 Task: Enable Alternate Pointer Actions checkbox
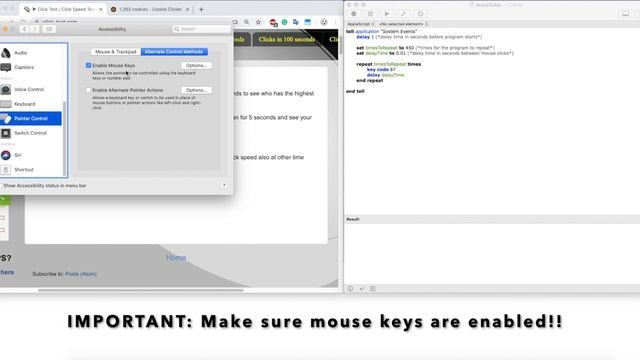(88, 90)
